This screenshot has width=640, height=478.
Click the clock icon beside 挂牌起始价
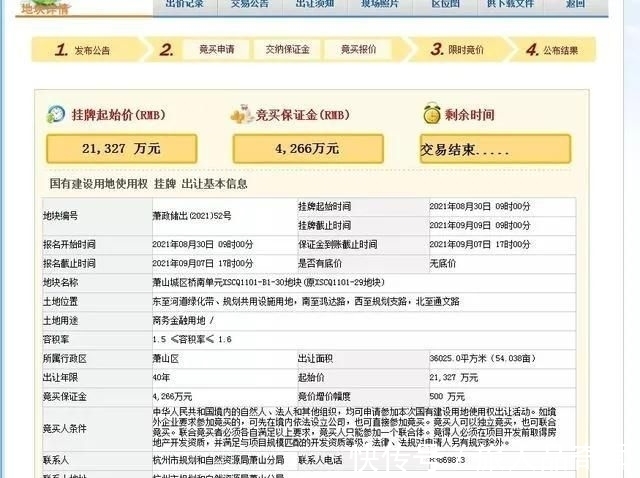coord(56,114)
